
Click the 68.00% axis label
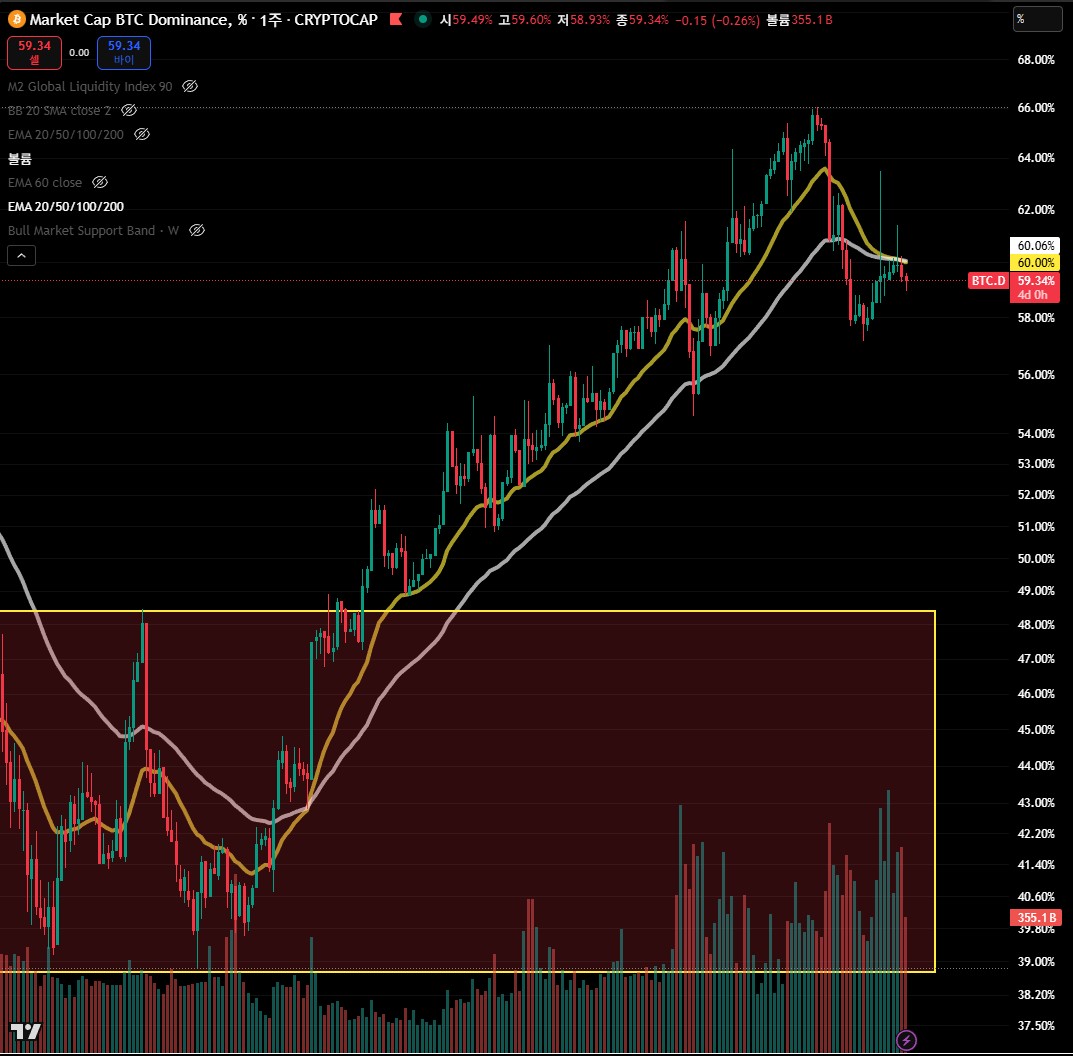pos(1035,60)
